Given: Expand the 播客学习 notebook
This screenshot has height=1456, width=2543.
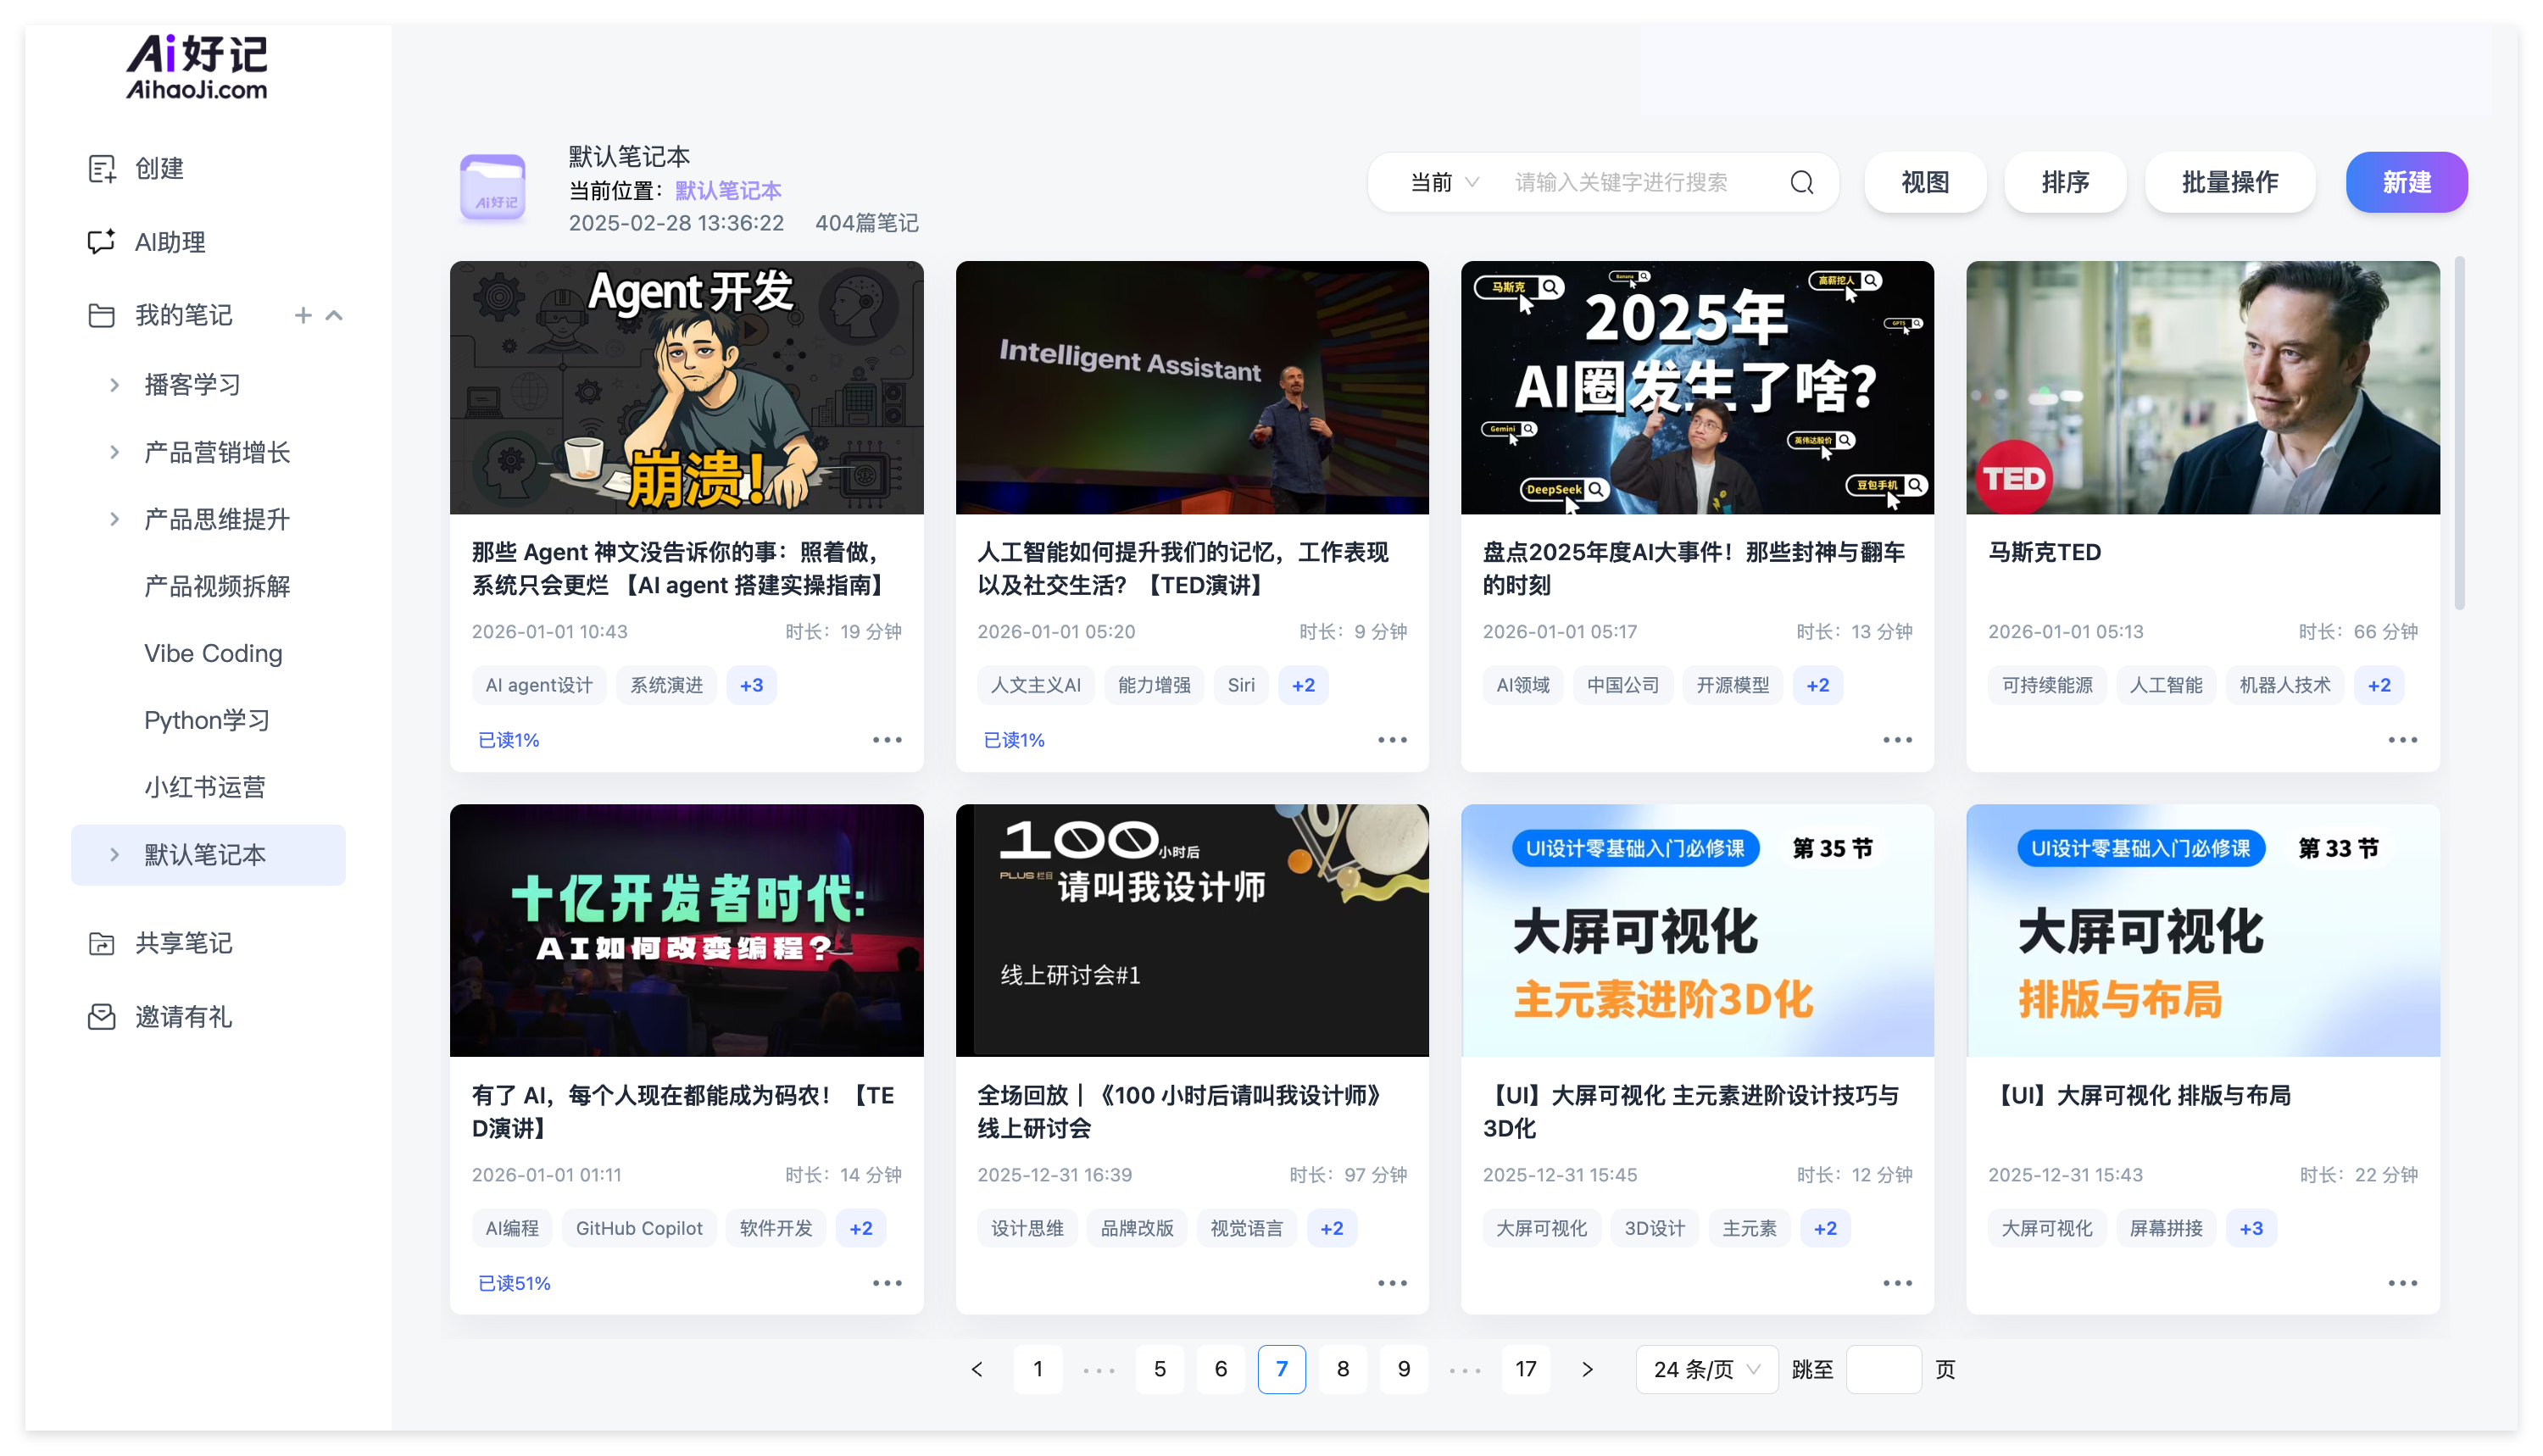Looking at the screenshot, I should point(114,385).
